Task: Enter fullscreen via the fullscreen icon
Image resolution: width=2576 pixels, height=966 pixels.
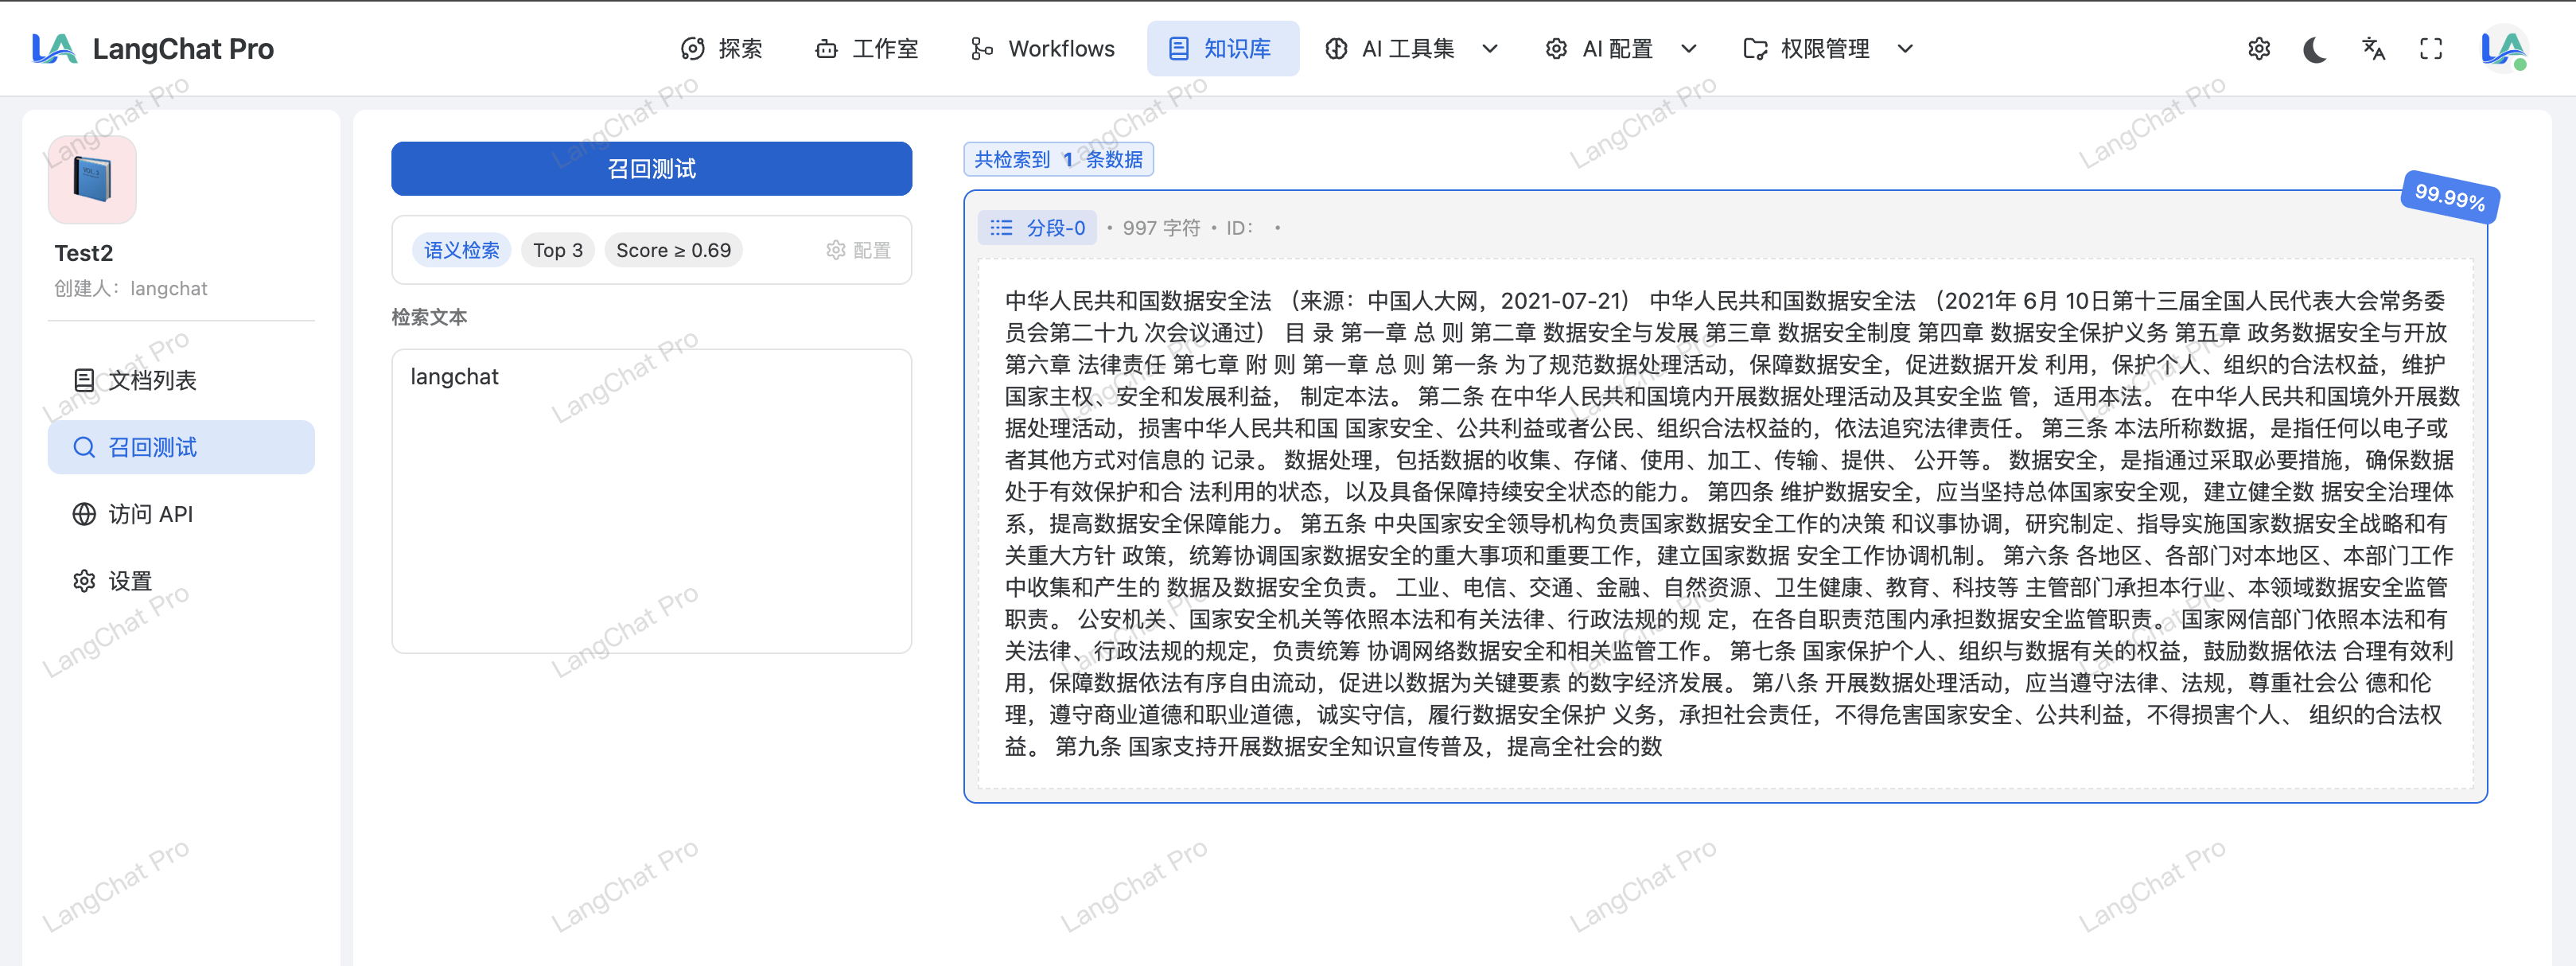Action: [x=2430, y=49]
